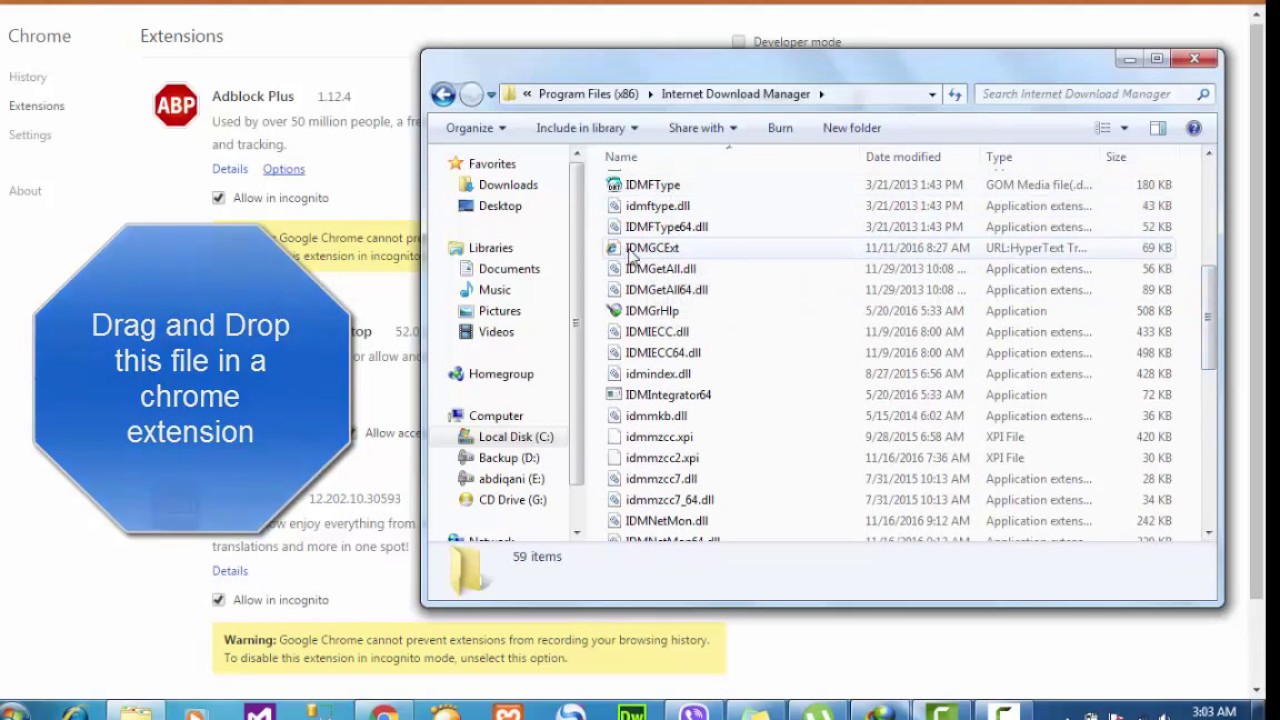Open the address bar previous locations dropdown
The image size is (1280, 720).
pyautogui.click(x=932, y=94)
